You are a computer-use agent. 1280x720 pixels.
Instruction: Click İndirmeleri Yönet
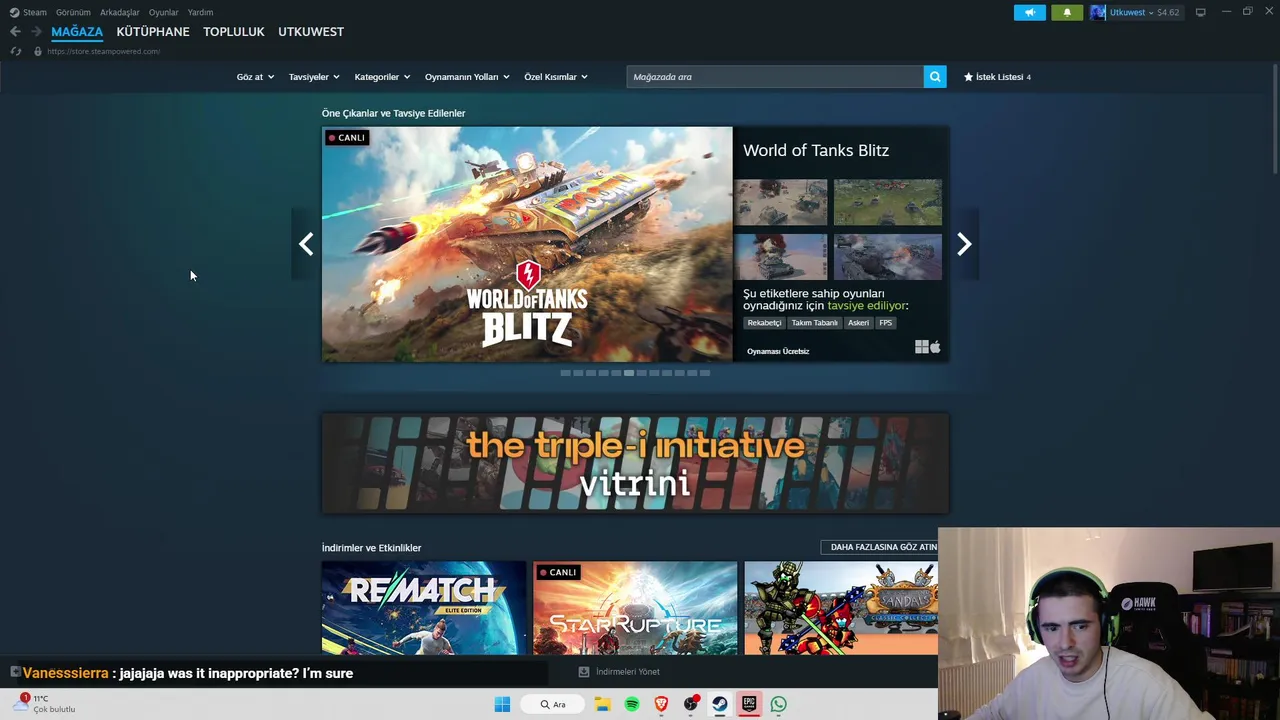(x=628, y=672)
